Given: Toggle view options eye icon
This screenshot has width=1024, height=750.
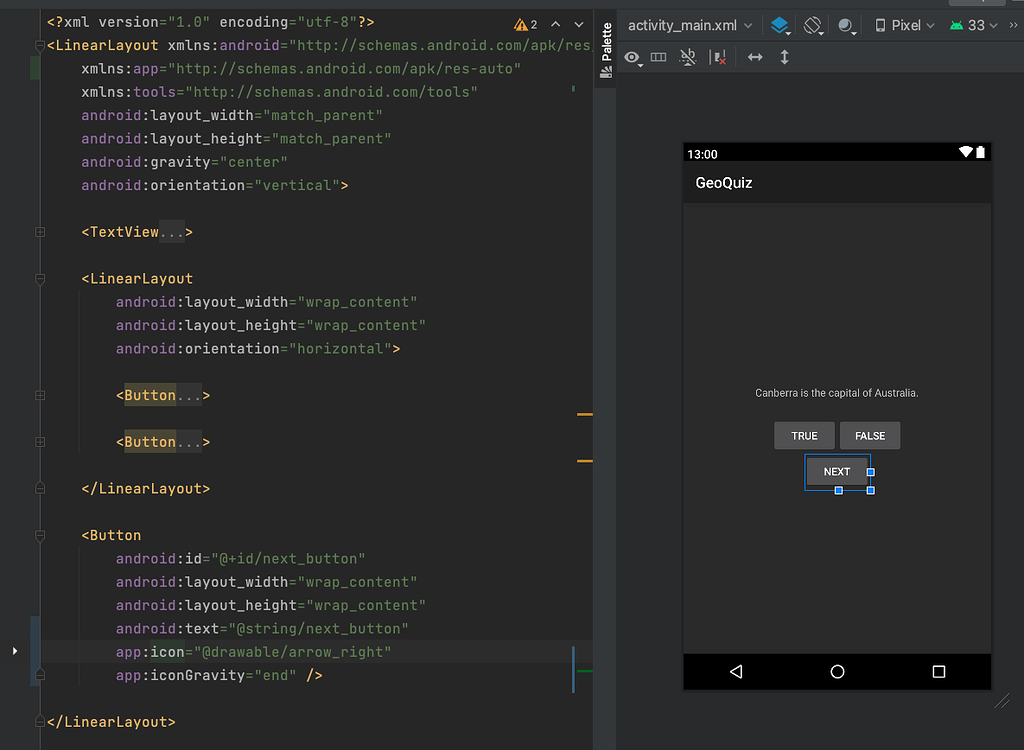Looking at the screenshot, I should 633,58.
